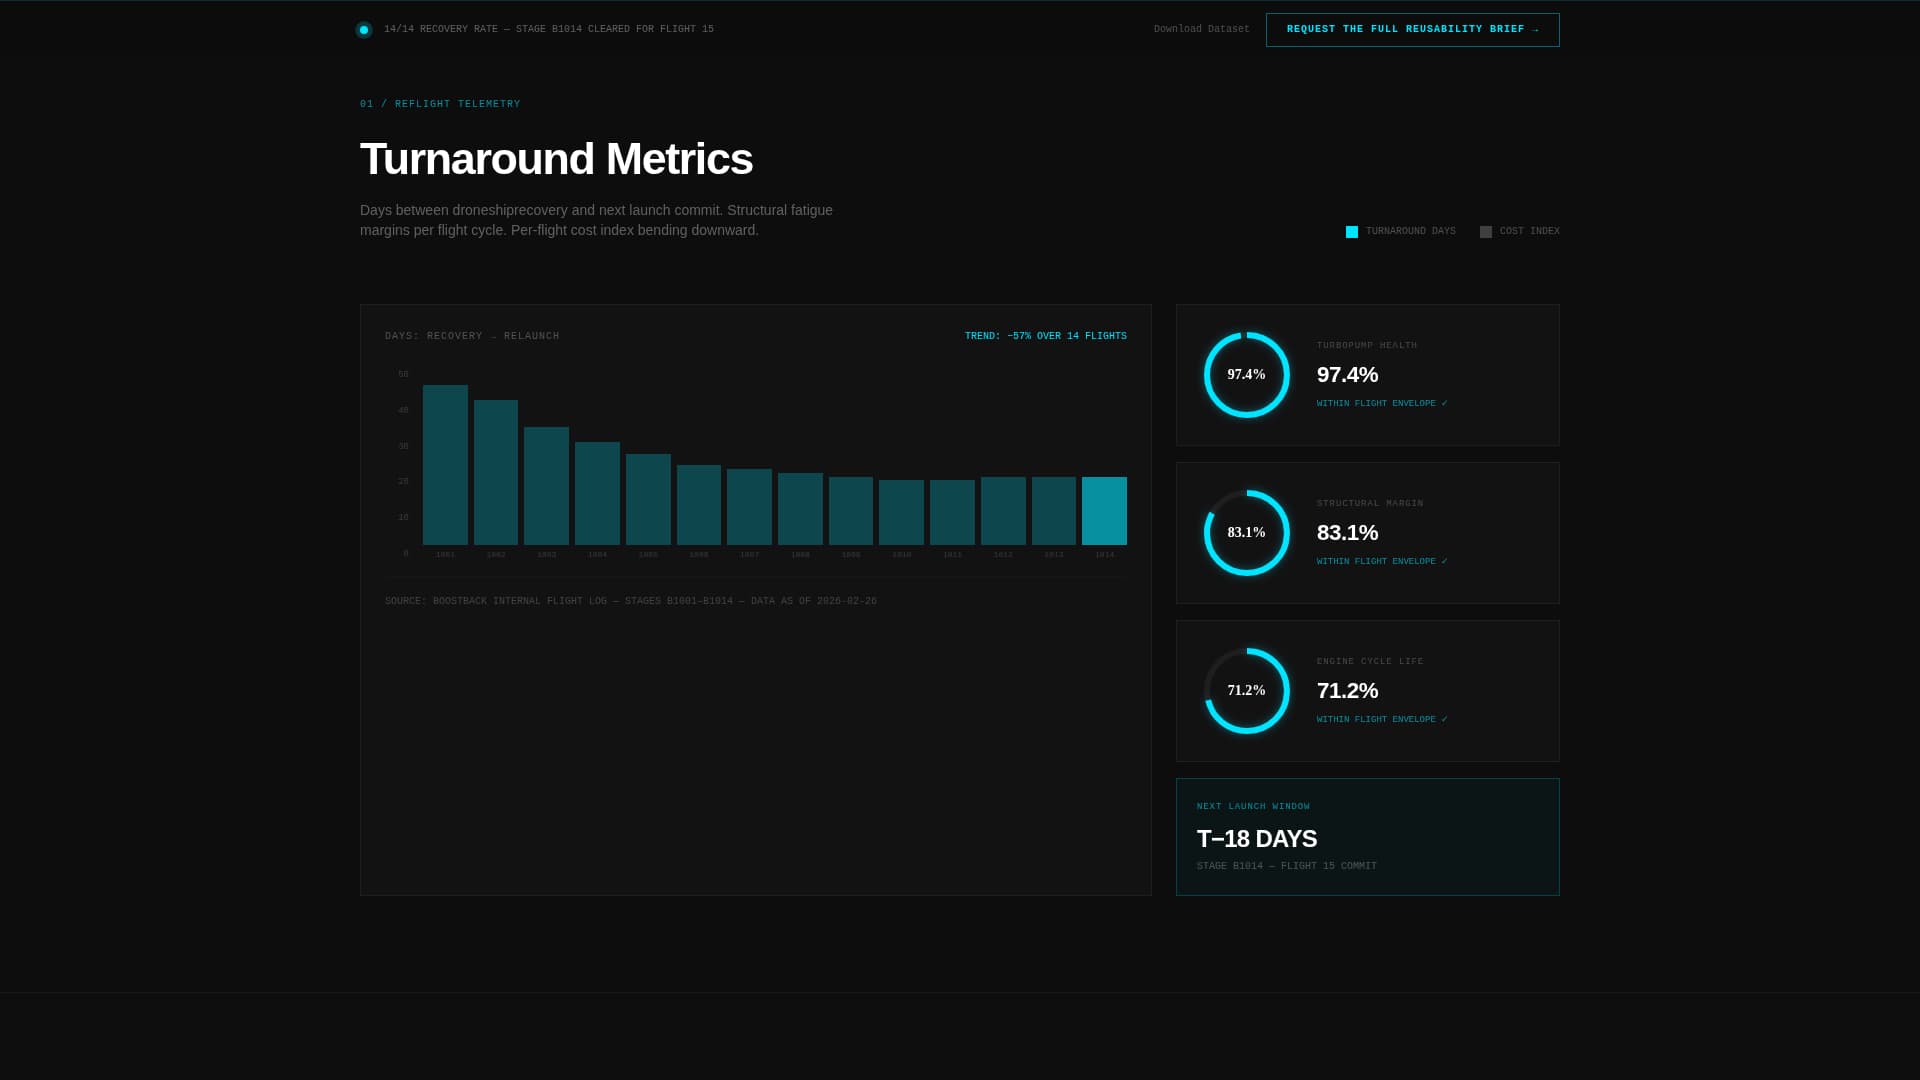Select the tallest bar for stage 1001
1920x1080 pixels.
pyautogui.click(x=445, y=465)
